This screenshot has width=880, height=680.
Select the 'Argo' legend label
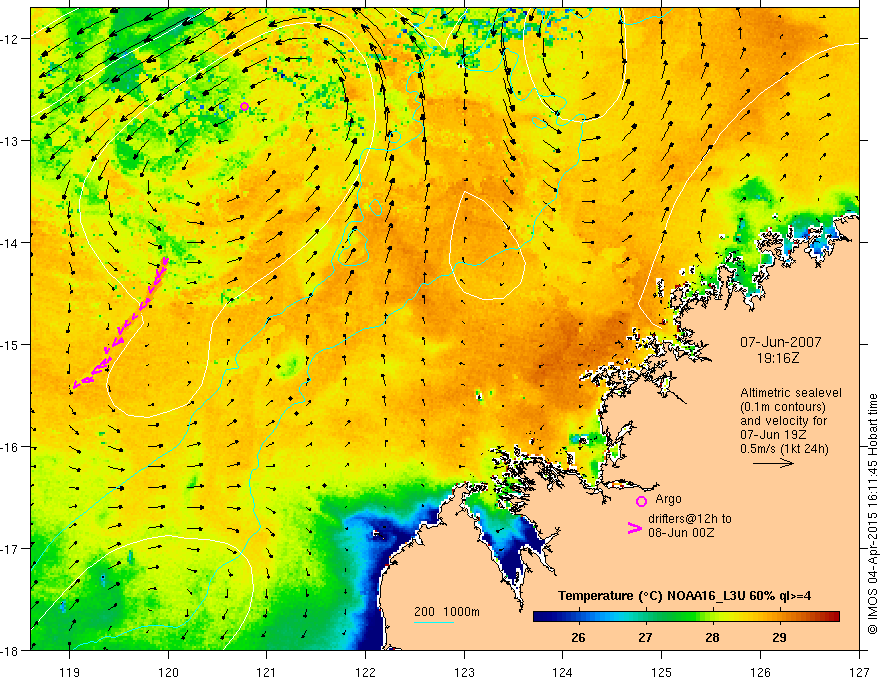668,499
